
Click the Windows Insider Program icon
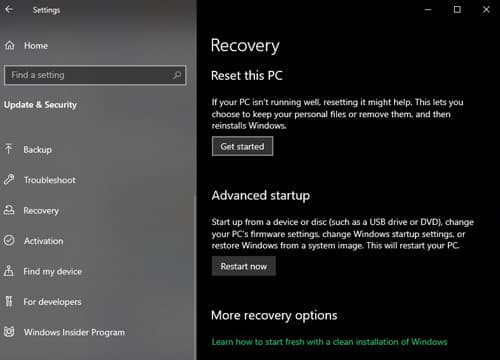tap(9, 332)
